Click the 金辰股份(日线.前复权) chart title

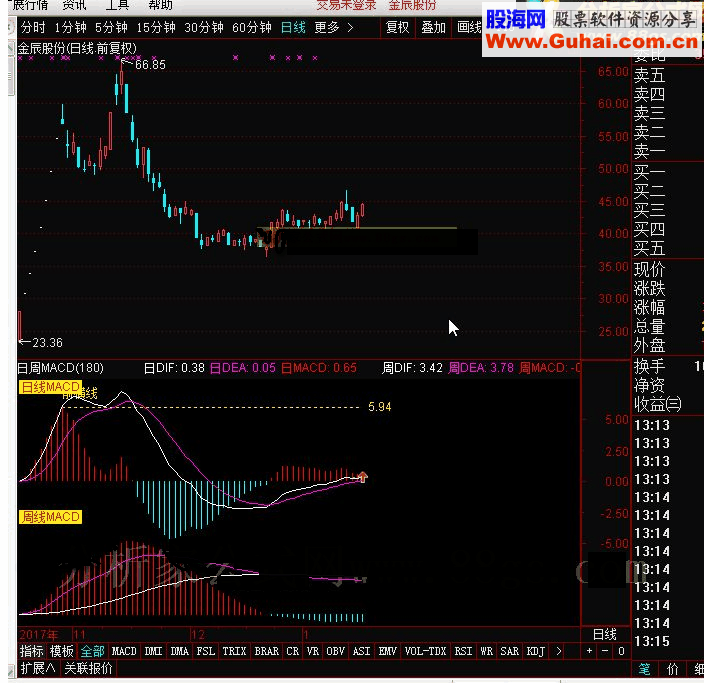point(77,48)
